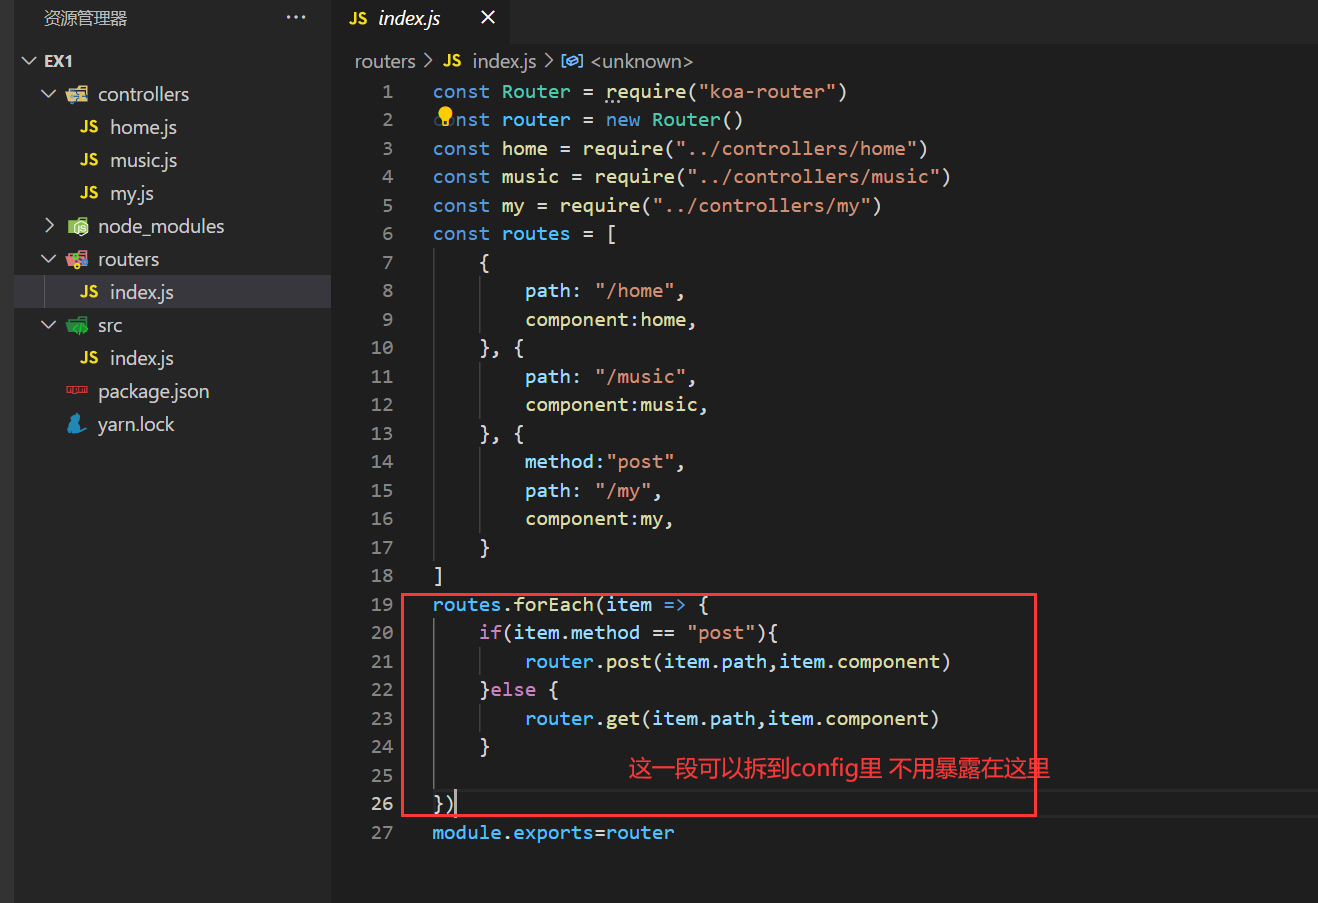This screenshot has height=903, width=1318.
Task: Click the npm icon beside package.json
Action: coord(77,391)
